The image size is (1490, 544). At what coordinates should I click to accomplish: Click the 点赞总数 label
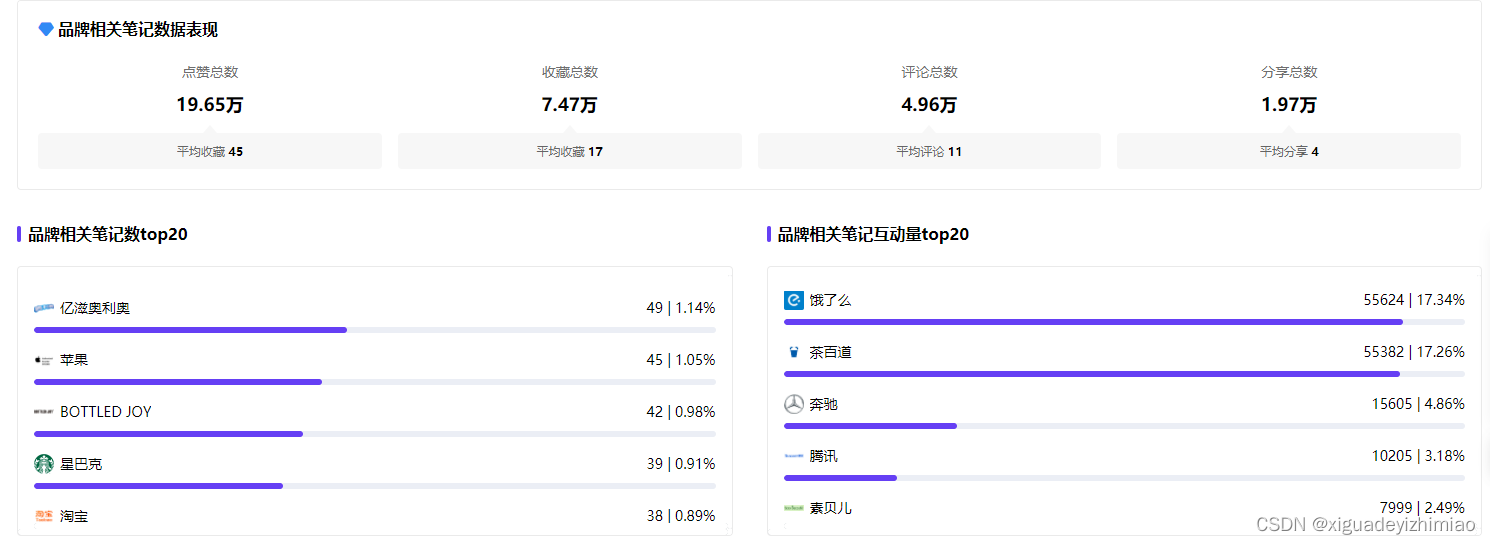[210, 72]
